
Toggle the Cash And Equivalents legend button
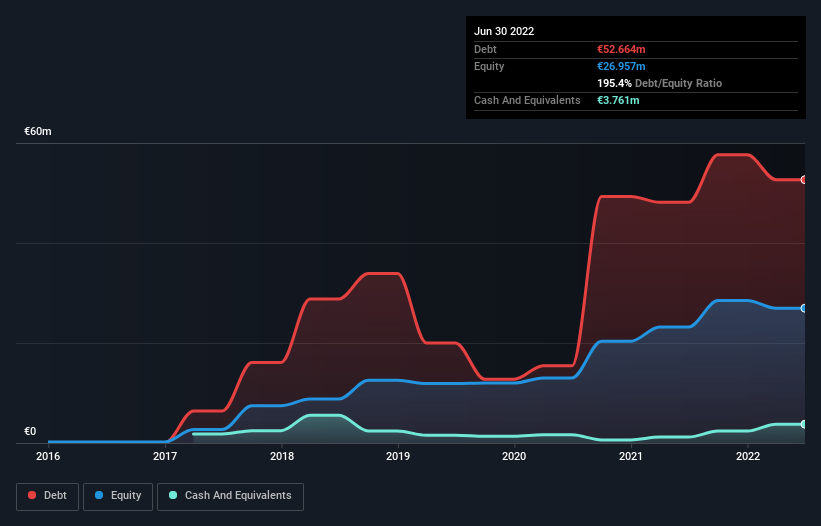click(x=230, y=496)
